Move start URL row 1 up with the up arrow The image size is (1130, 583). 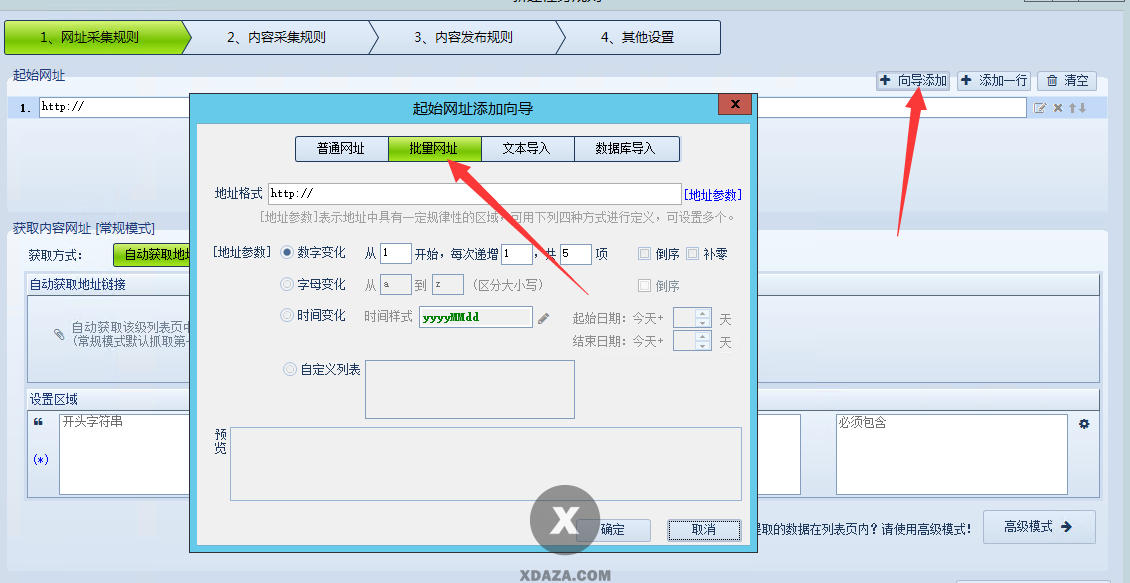pyautogui.click(x=1072, y=108)
